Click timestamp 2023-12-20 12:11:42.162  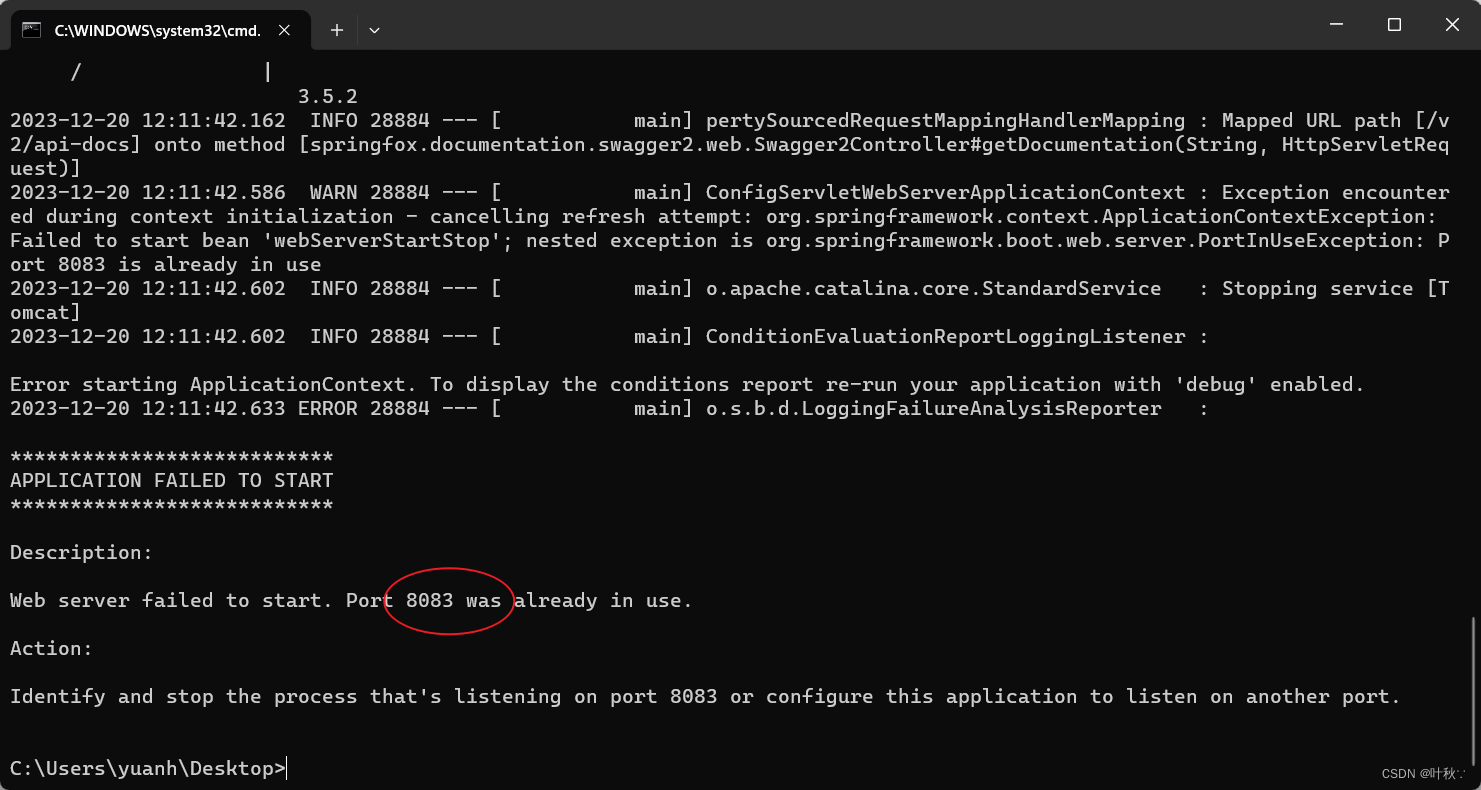pyautogui.click(x=148, y=120)
